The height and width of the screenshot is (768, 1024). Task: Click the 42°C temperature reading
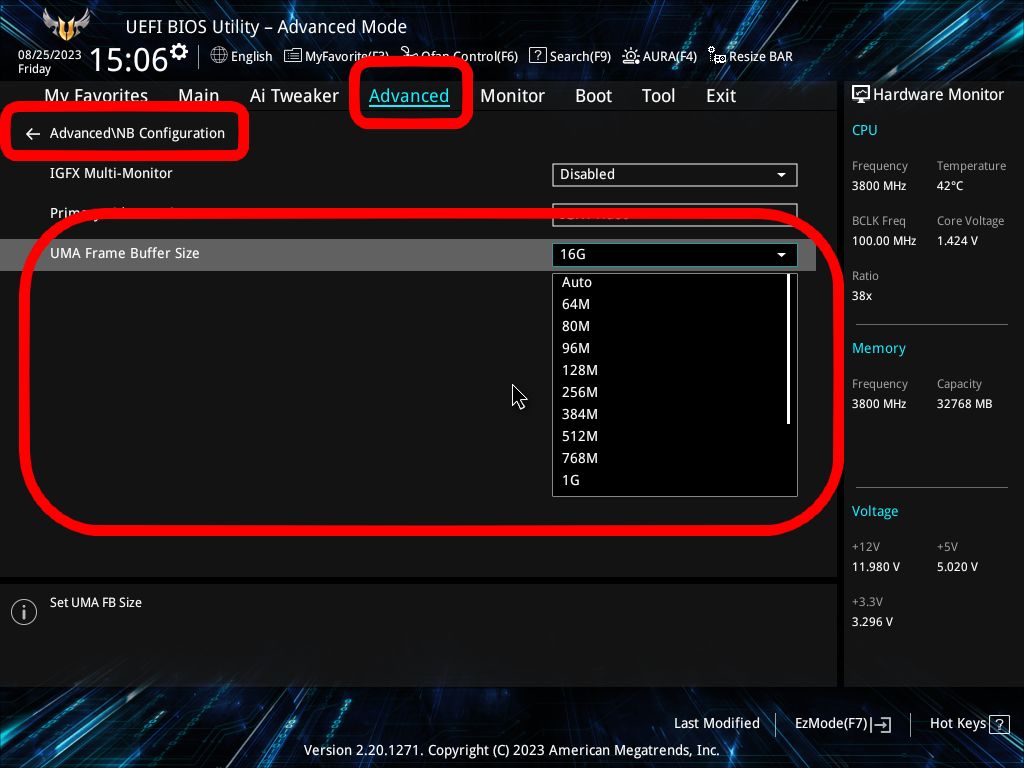pos(950,186)
